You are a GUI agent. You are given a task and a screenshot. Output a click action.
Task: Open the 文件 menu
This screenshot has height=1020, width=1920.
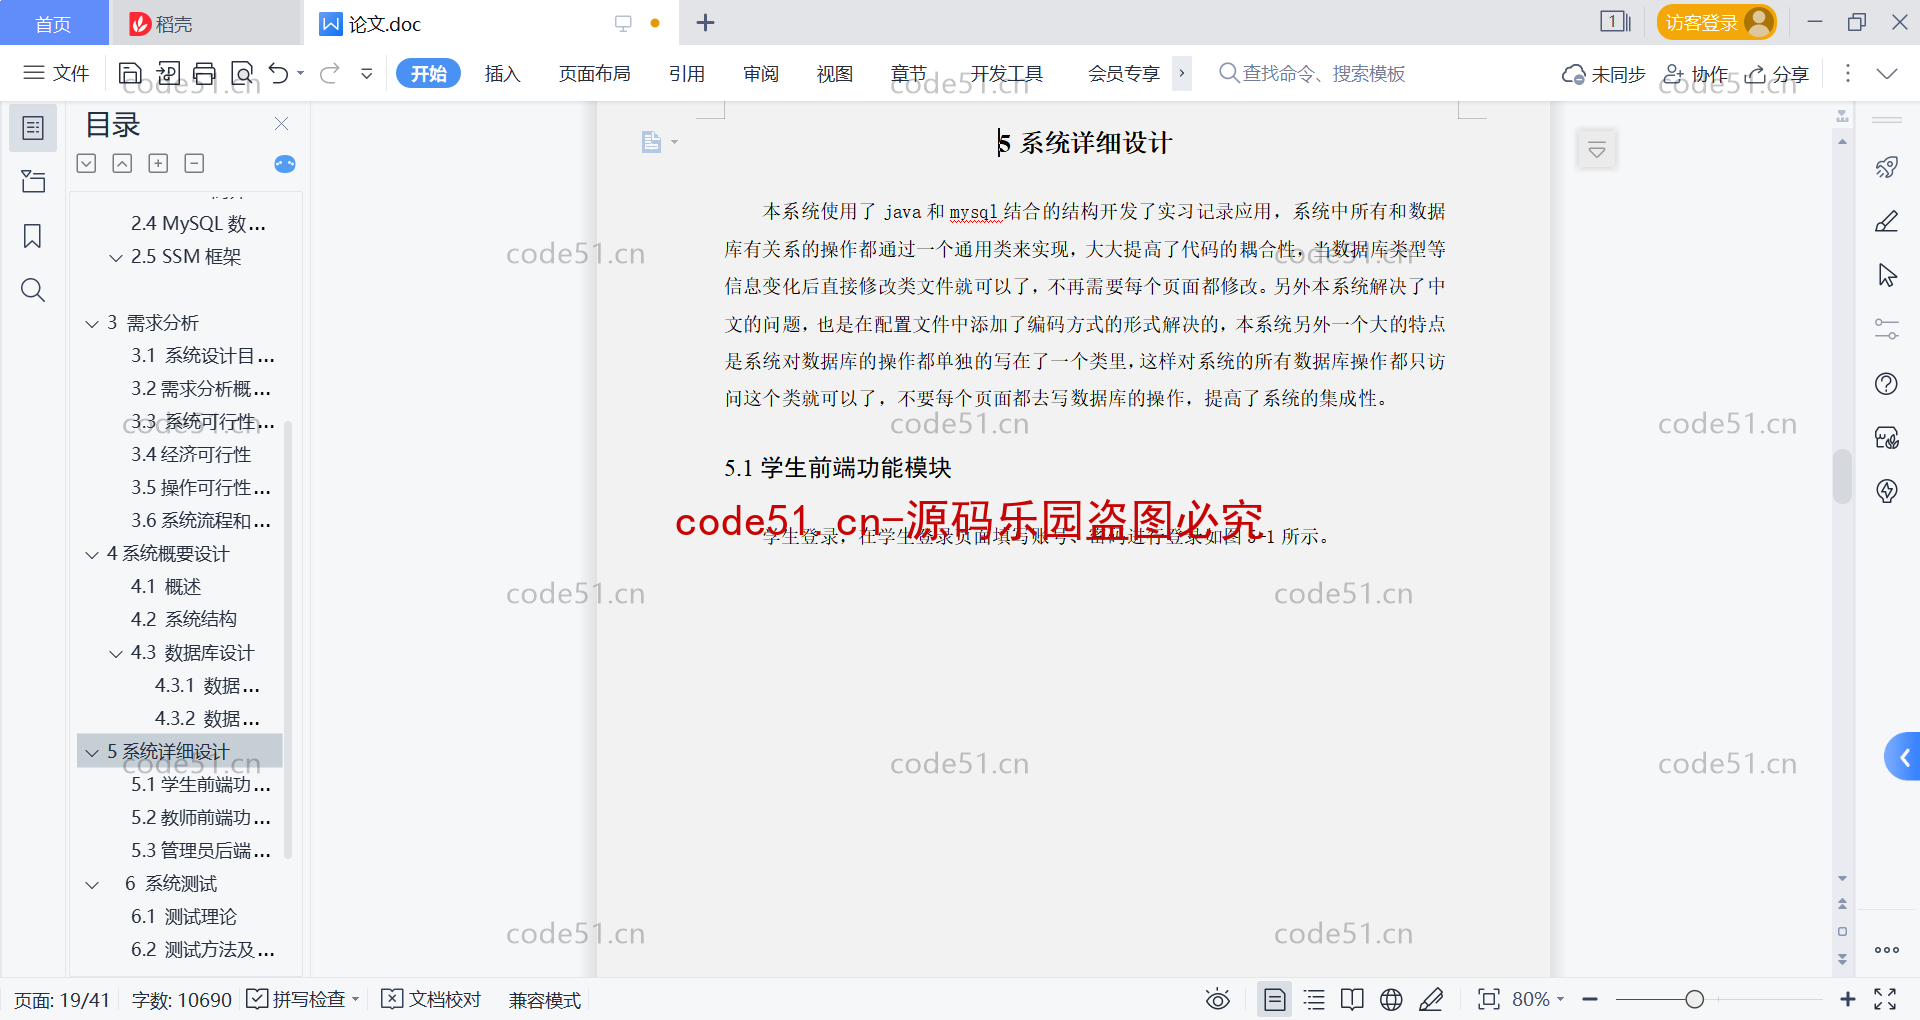click(57, 73)
